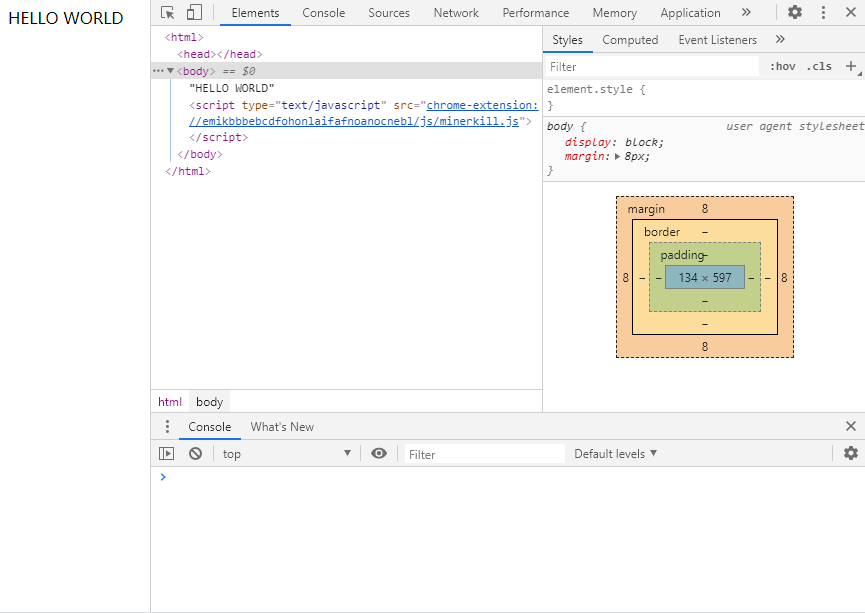Image resolution: width=865 pixels, height=613 pixels.
Task: Activate the inspect element picker icon
Action: pyautogui.click(x=167, y=13)
